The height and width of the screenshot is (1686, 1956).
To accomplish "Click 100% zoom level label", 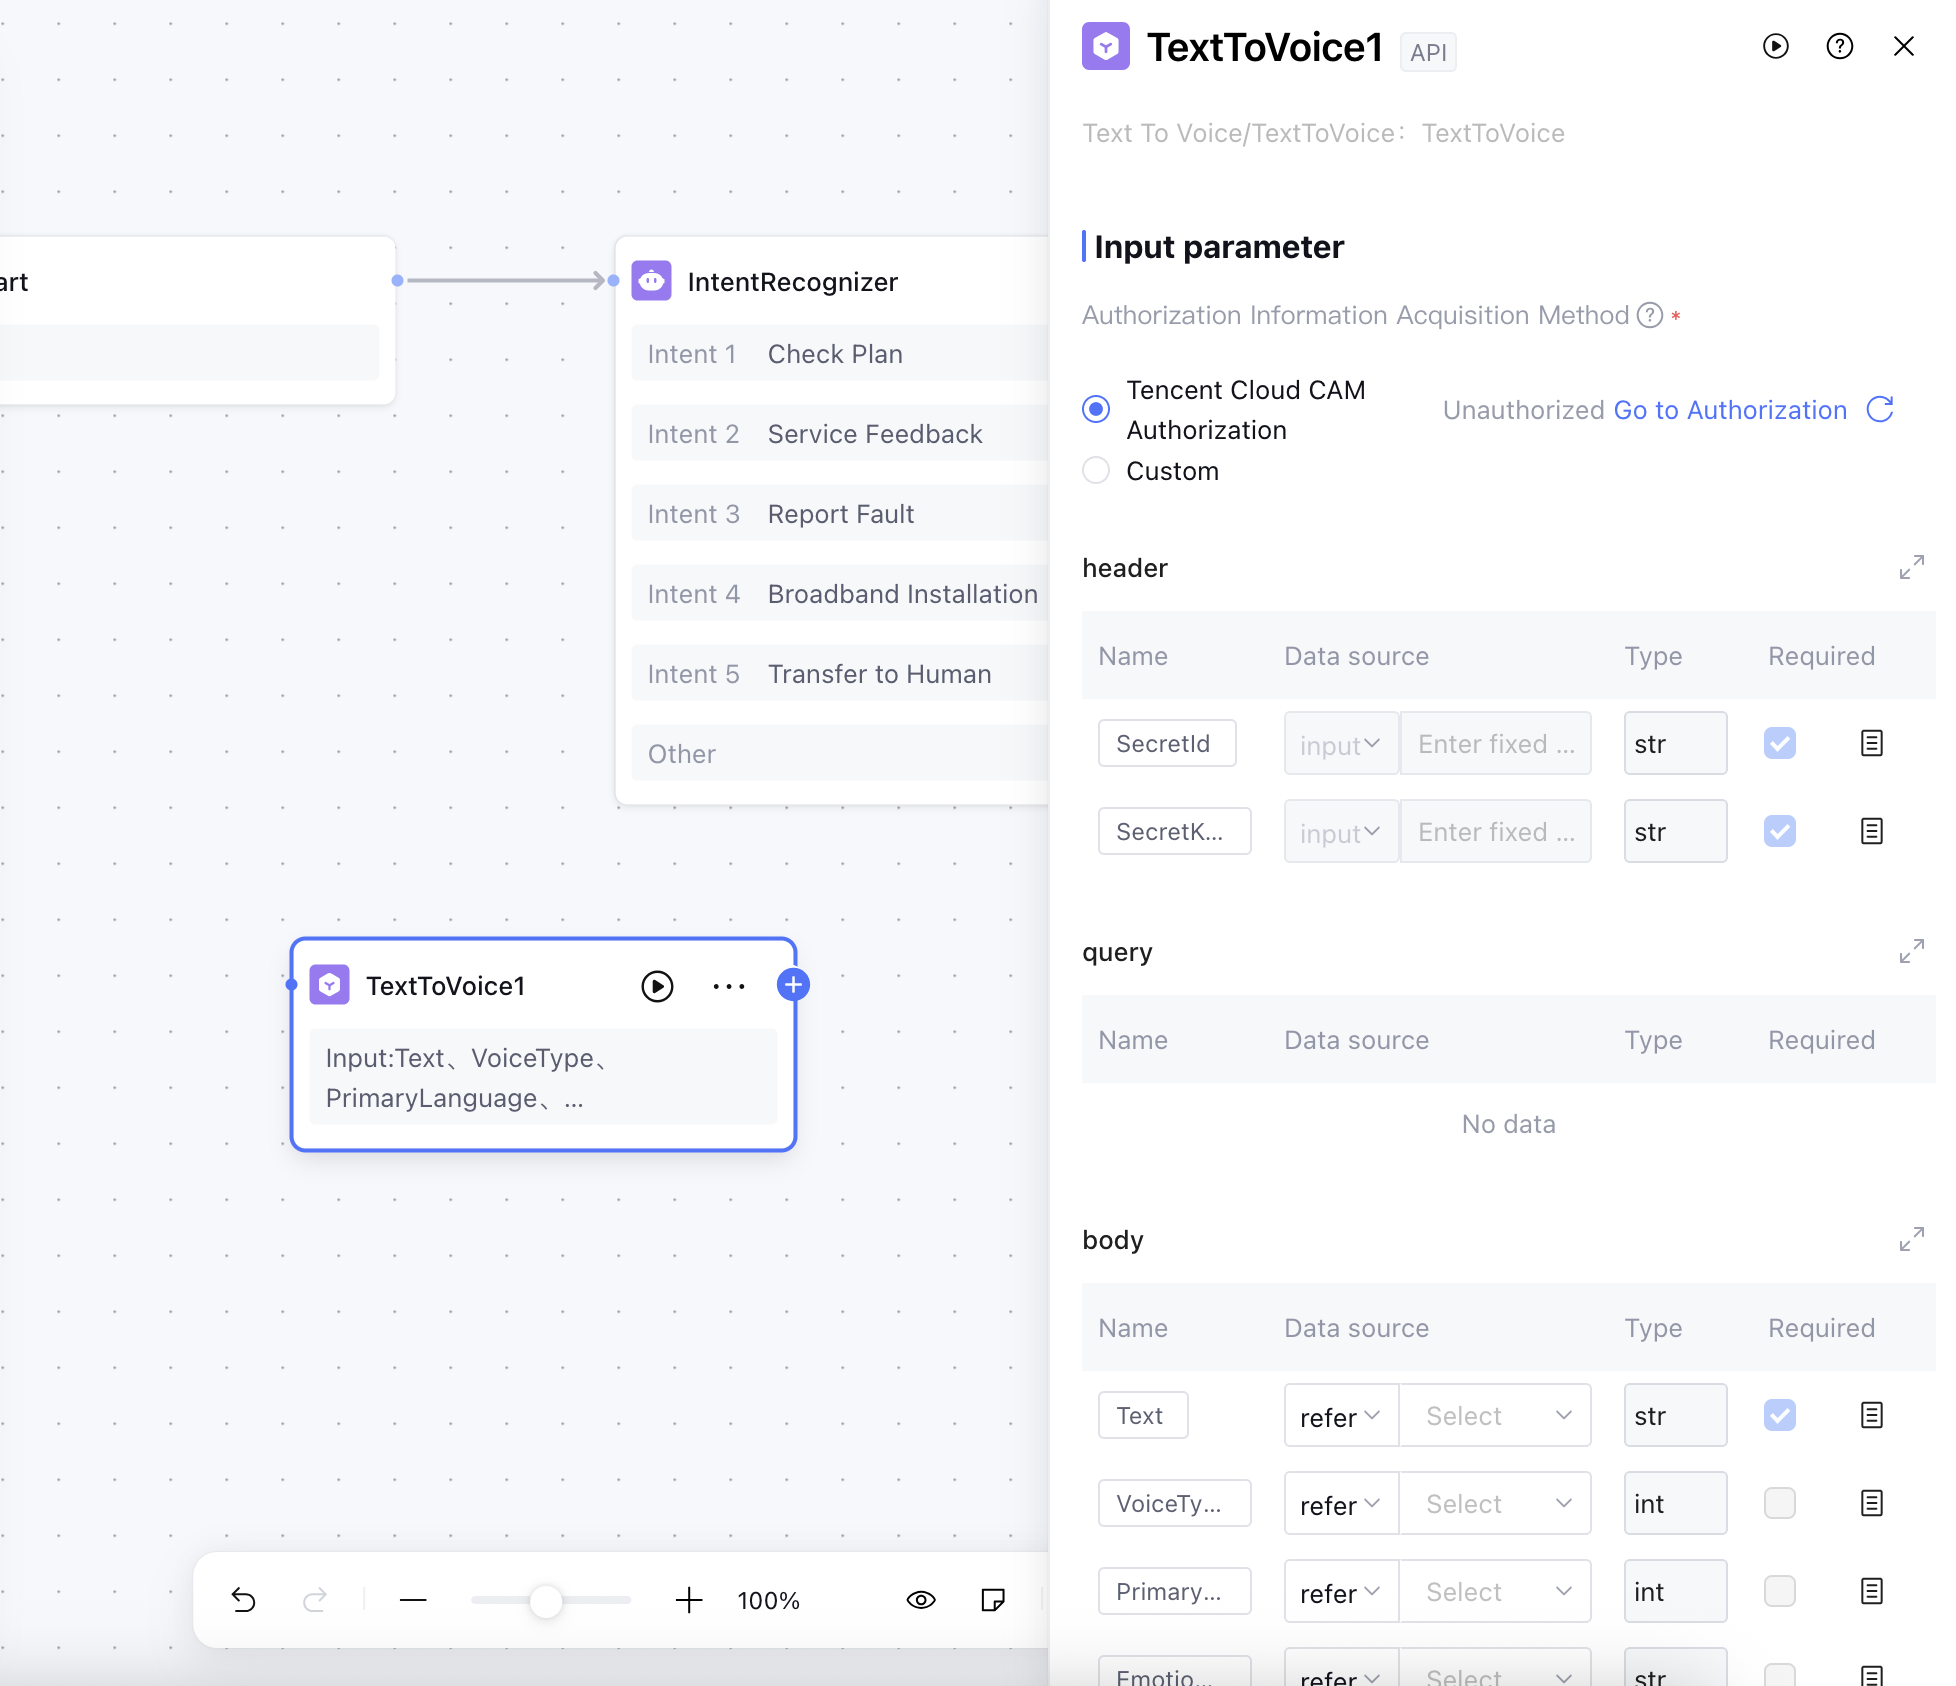I will click(x=768, y=1601).
